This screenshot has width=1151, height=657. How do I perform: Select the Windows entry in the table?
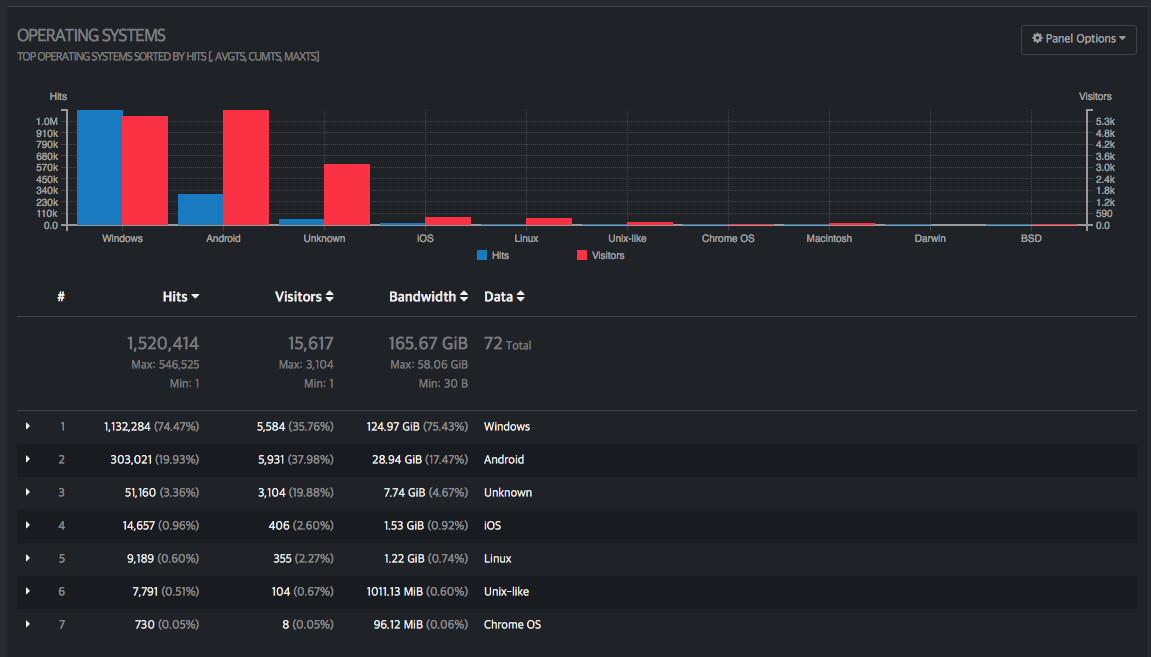507,427
